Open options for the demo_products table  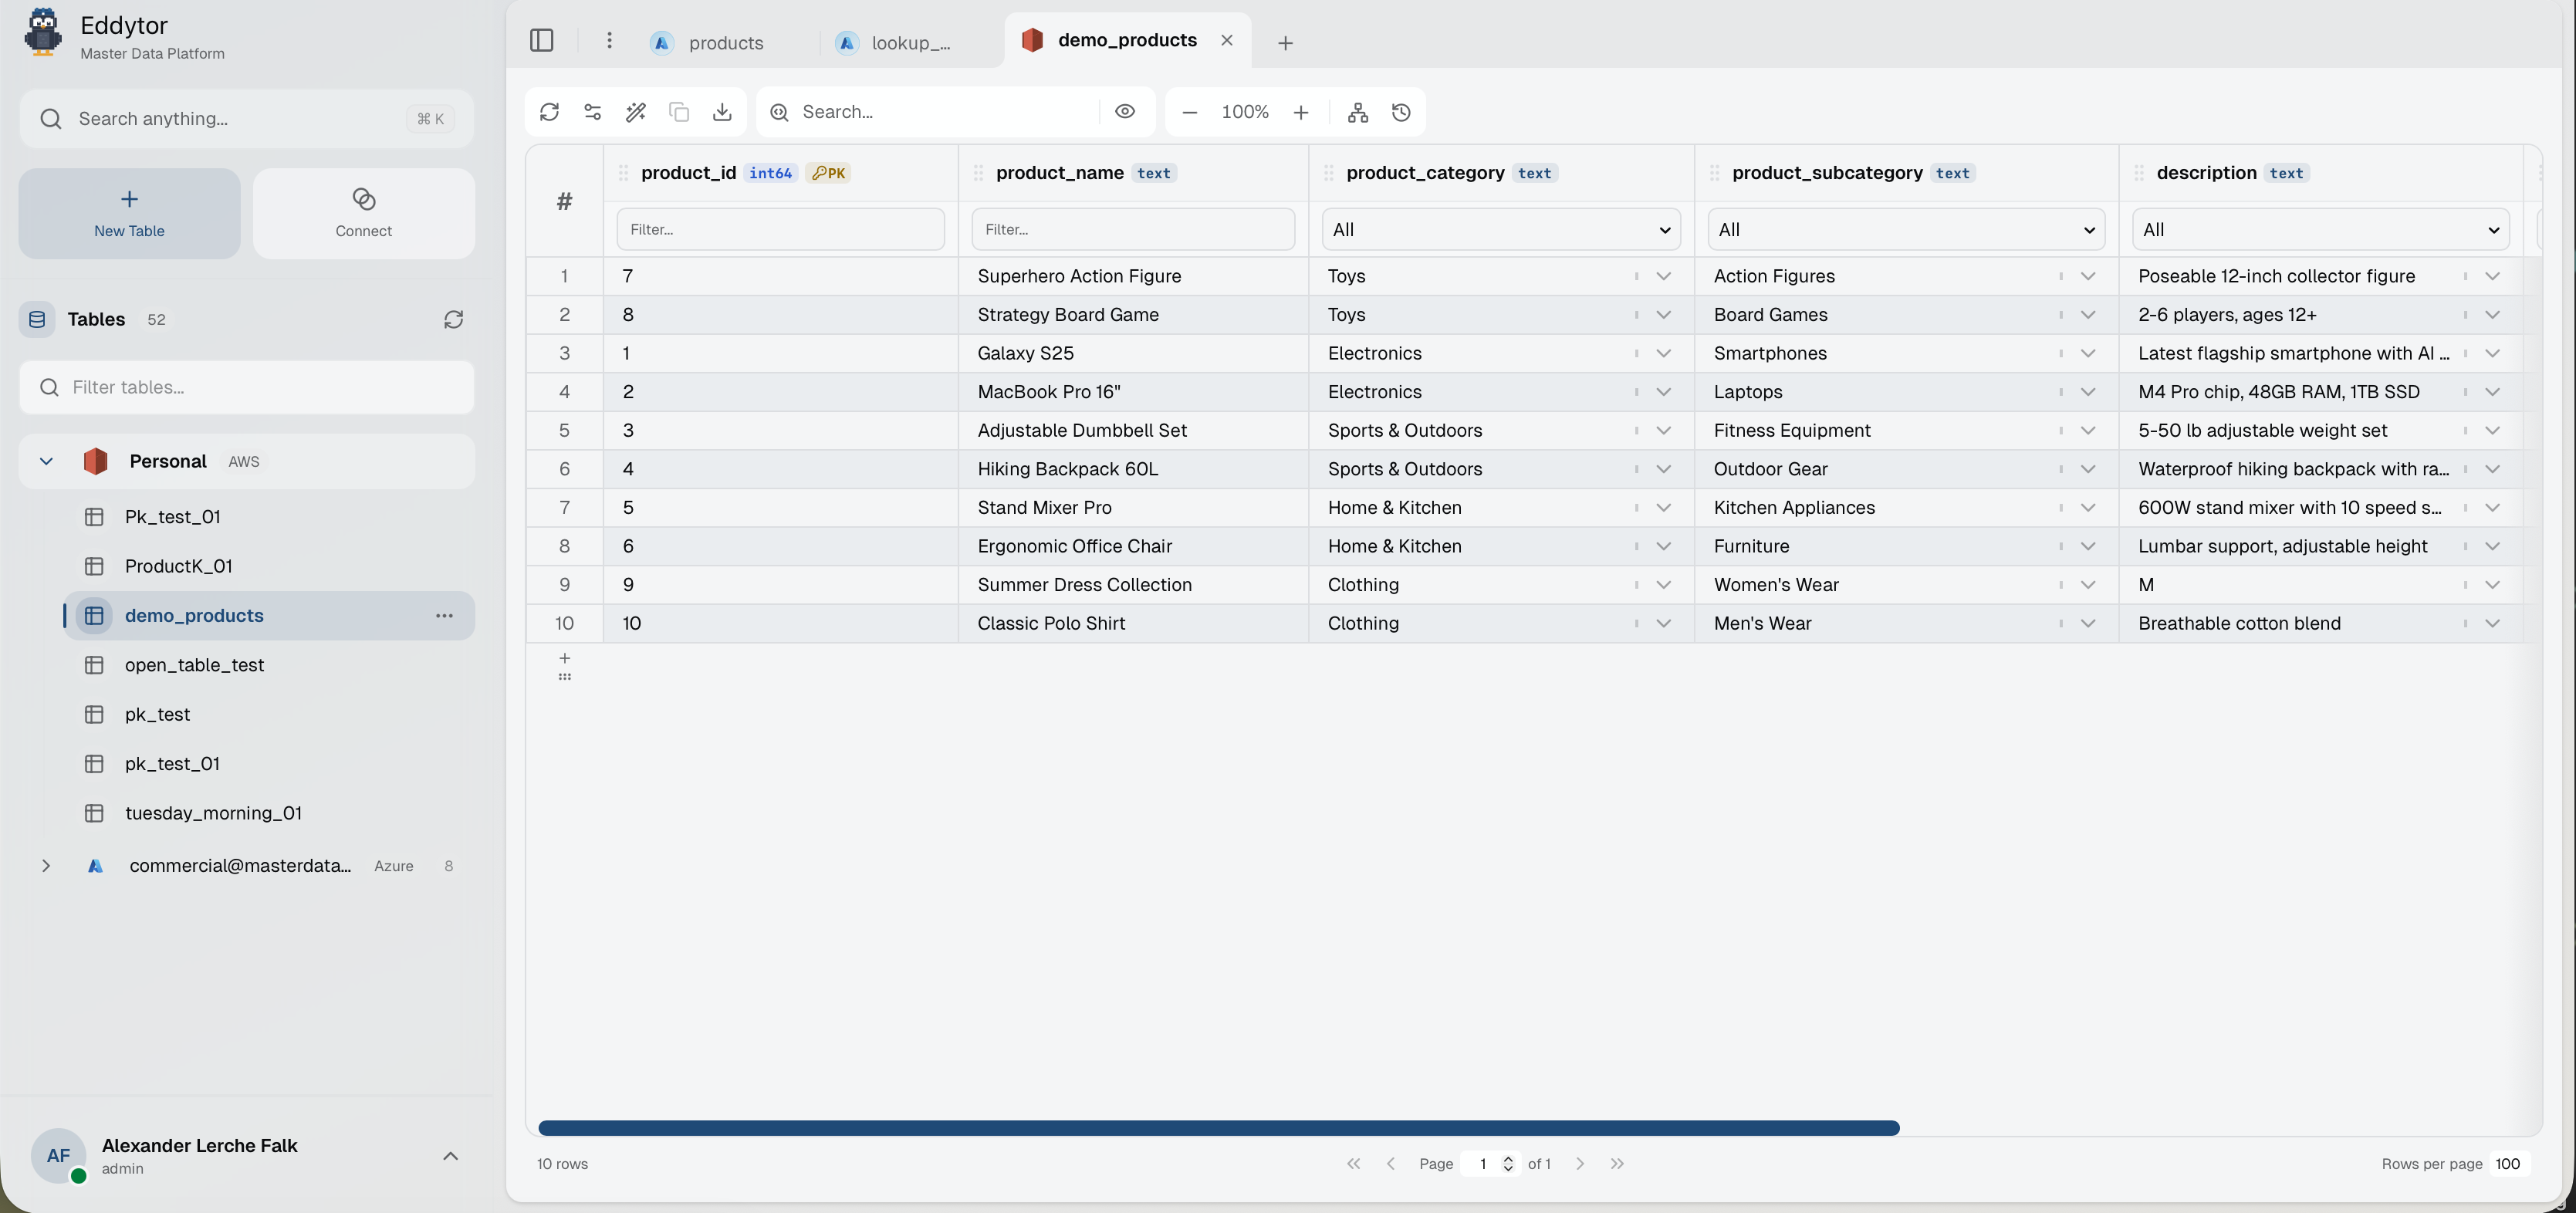(445, 616)
